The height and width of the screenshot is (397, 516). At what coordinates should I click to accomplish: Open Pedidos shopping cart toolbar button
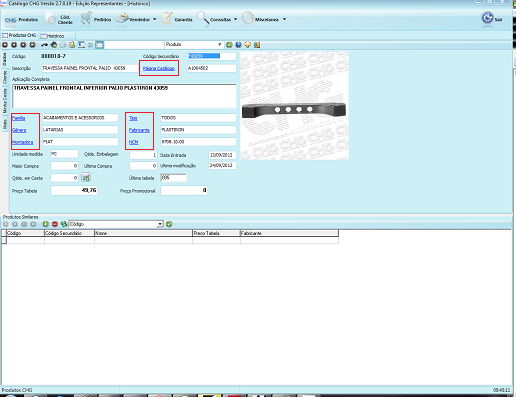click(x=96, y=19)
